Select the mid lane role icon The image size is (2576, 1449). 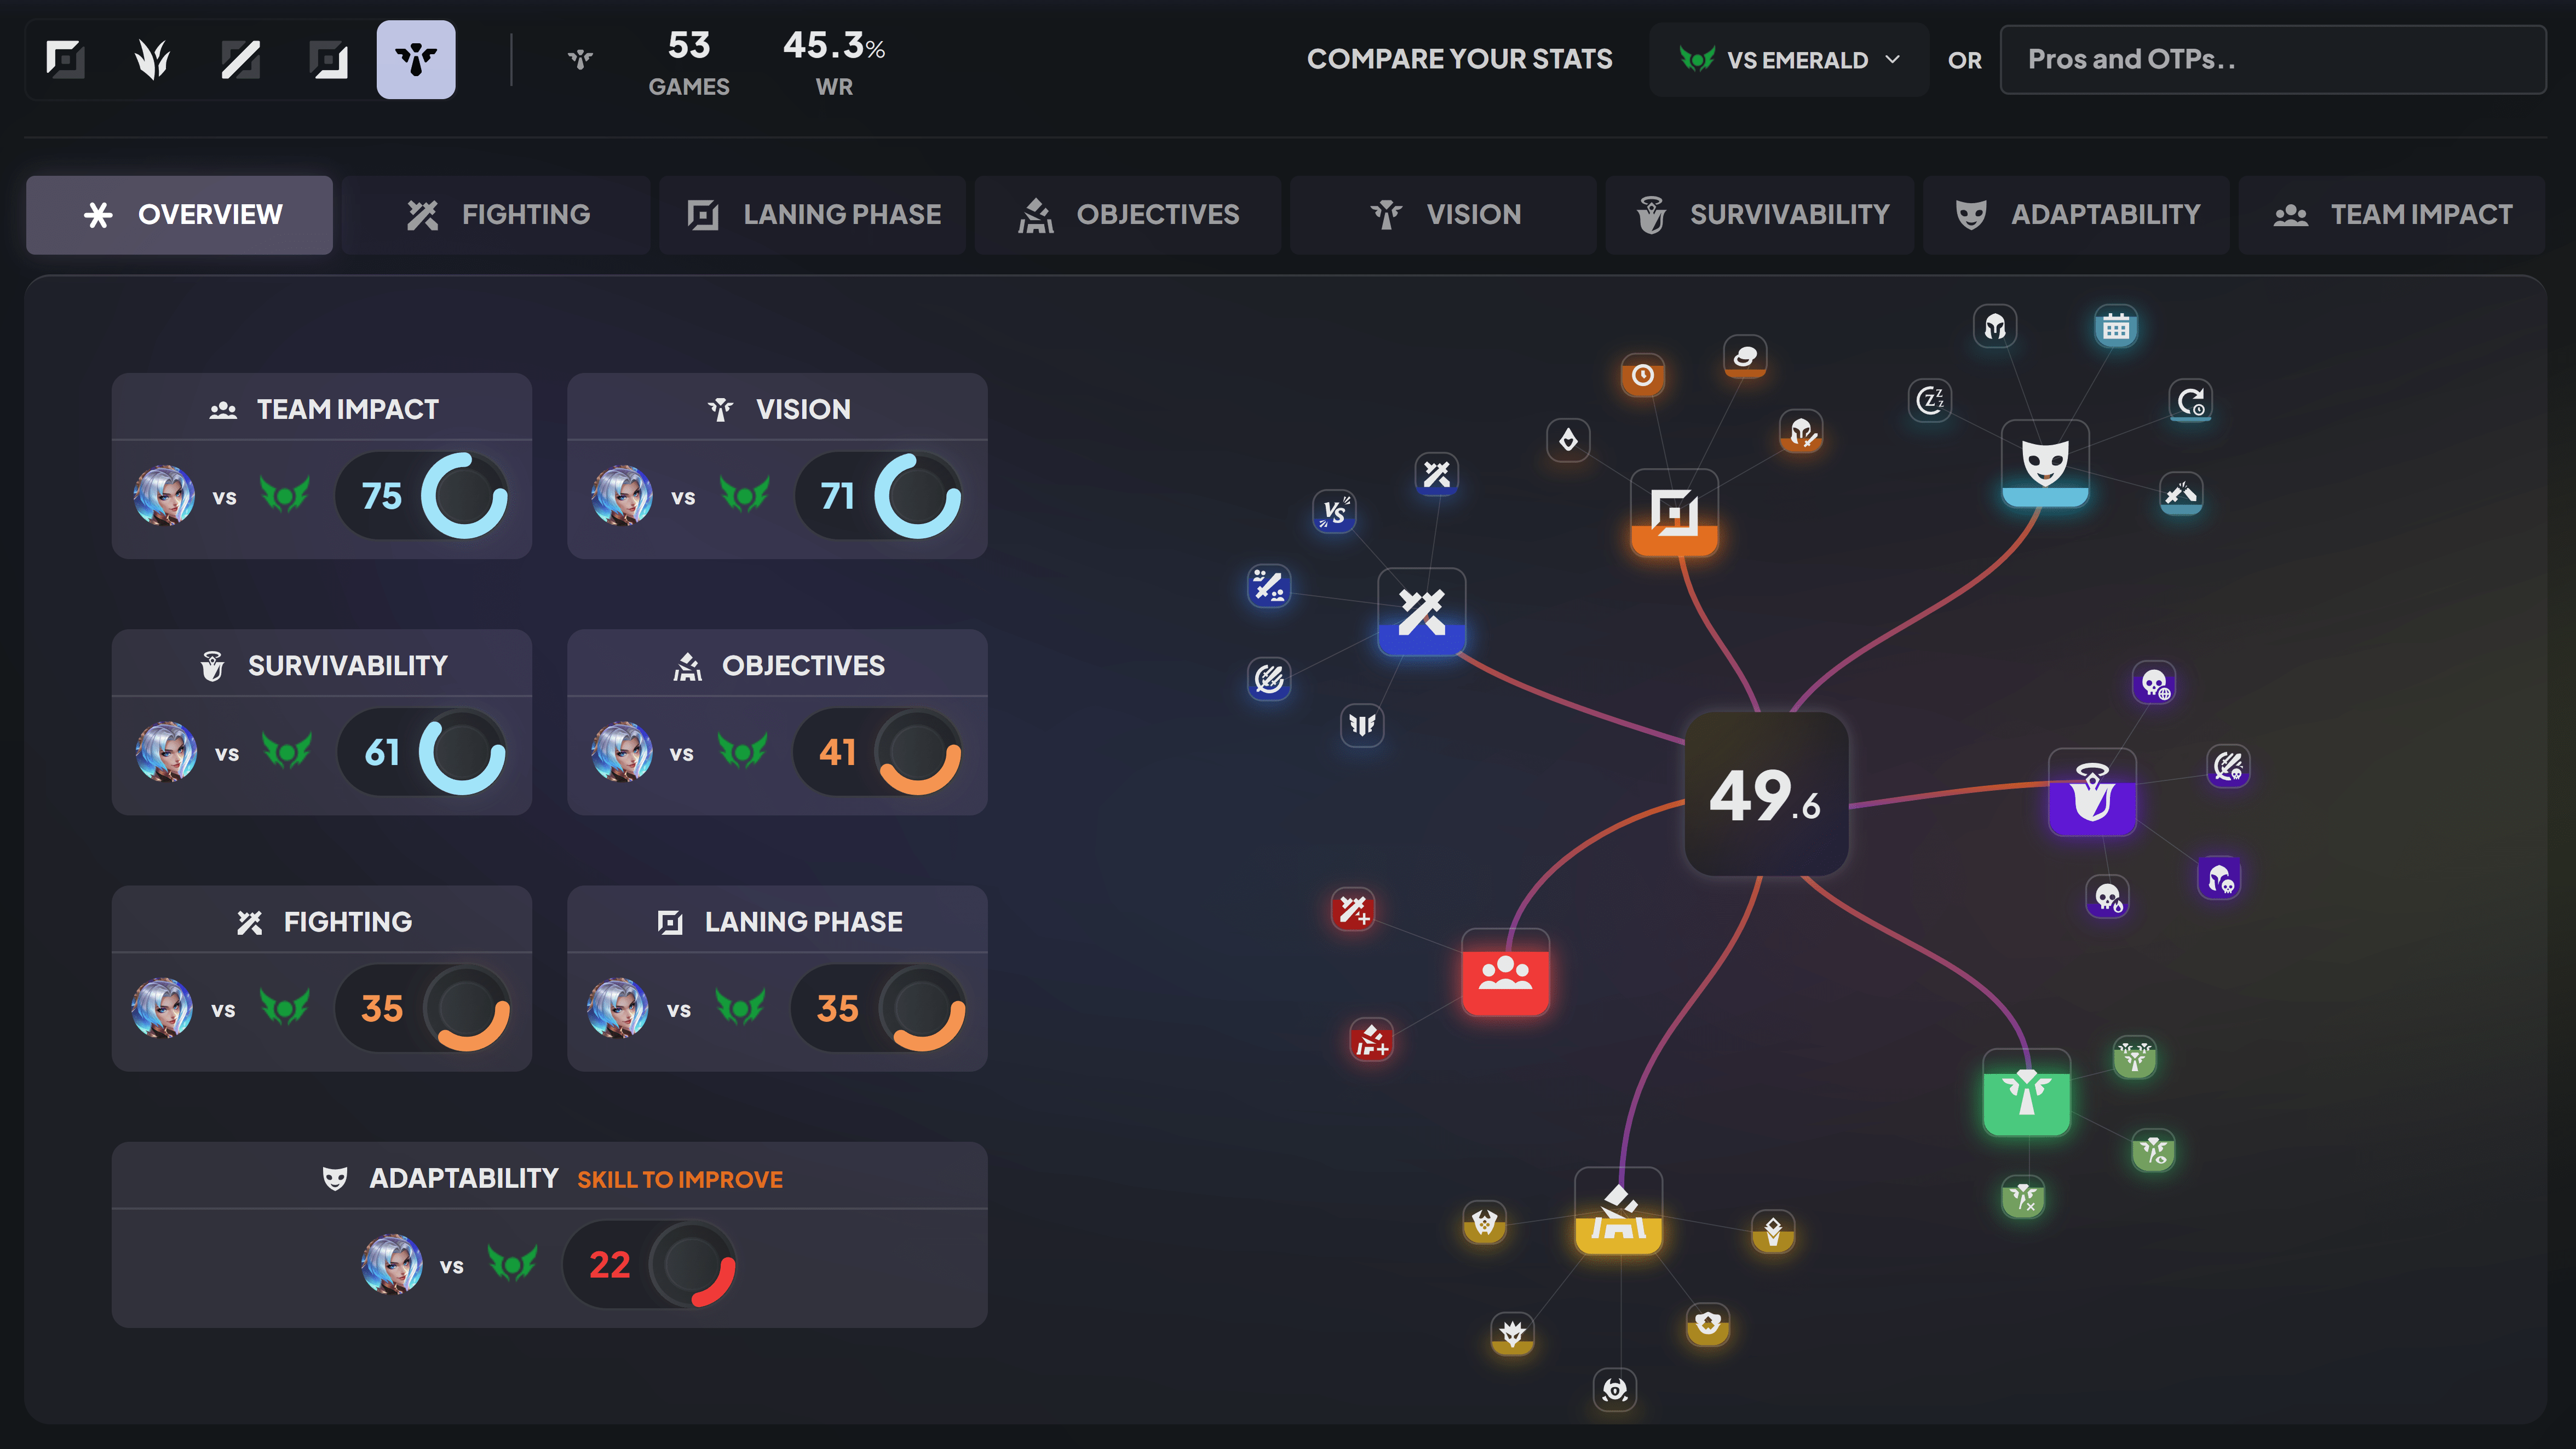240,60
